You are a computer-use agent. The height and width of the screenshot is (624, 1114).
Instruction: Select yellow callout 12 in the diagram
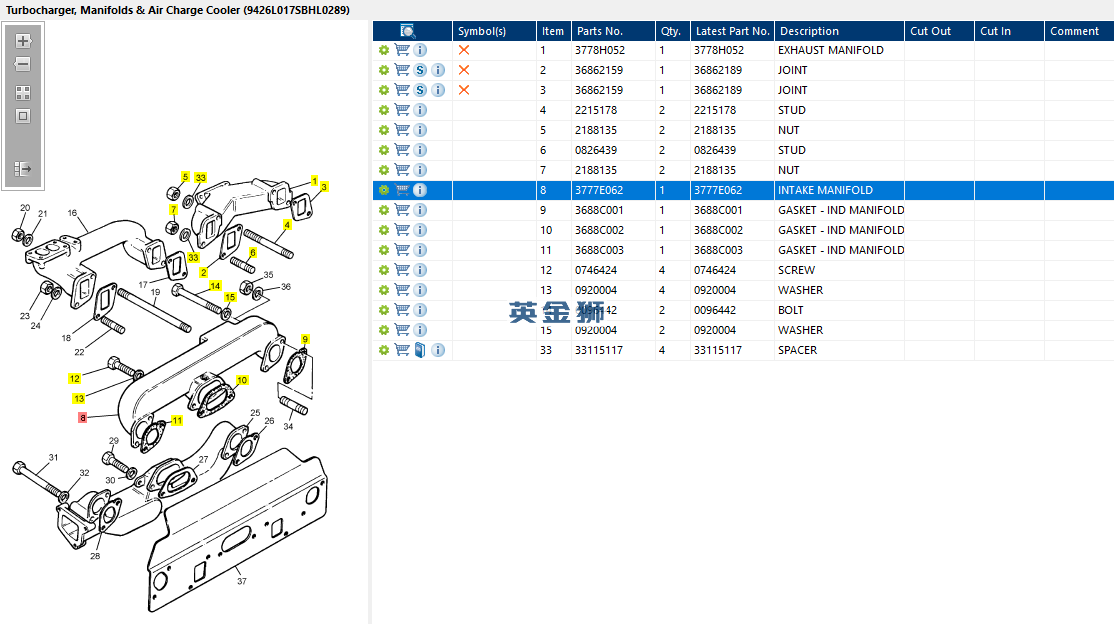point(75,379)
